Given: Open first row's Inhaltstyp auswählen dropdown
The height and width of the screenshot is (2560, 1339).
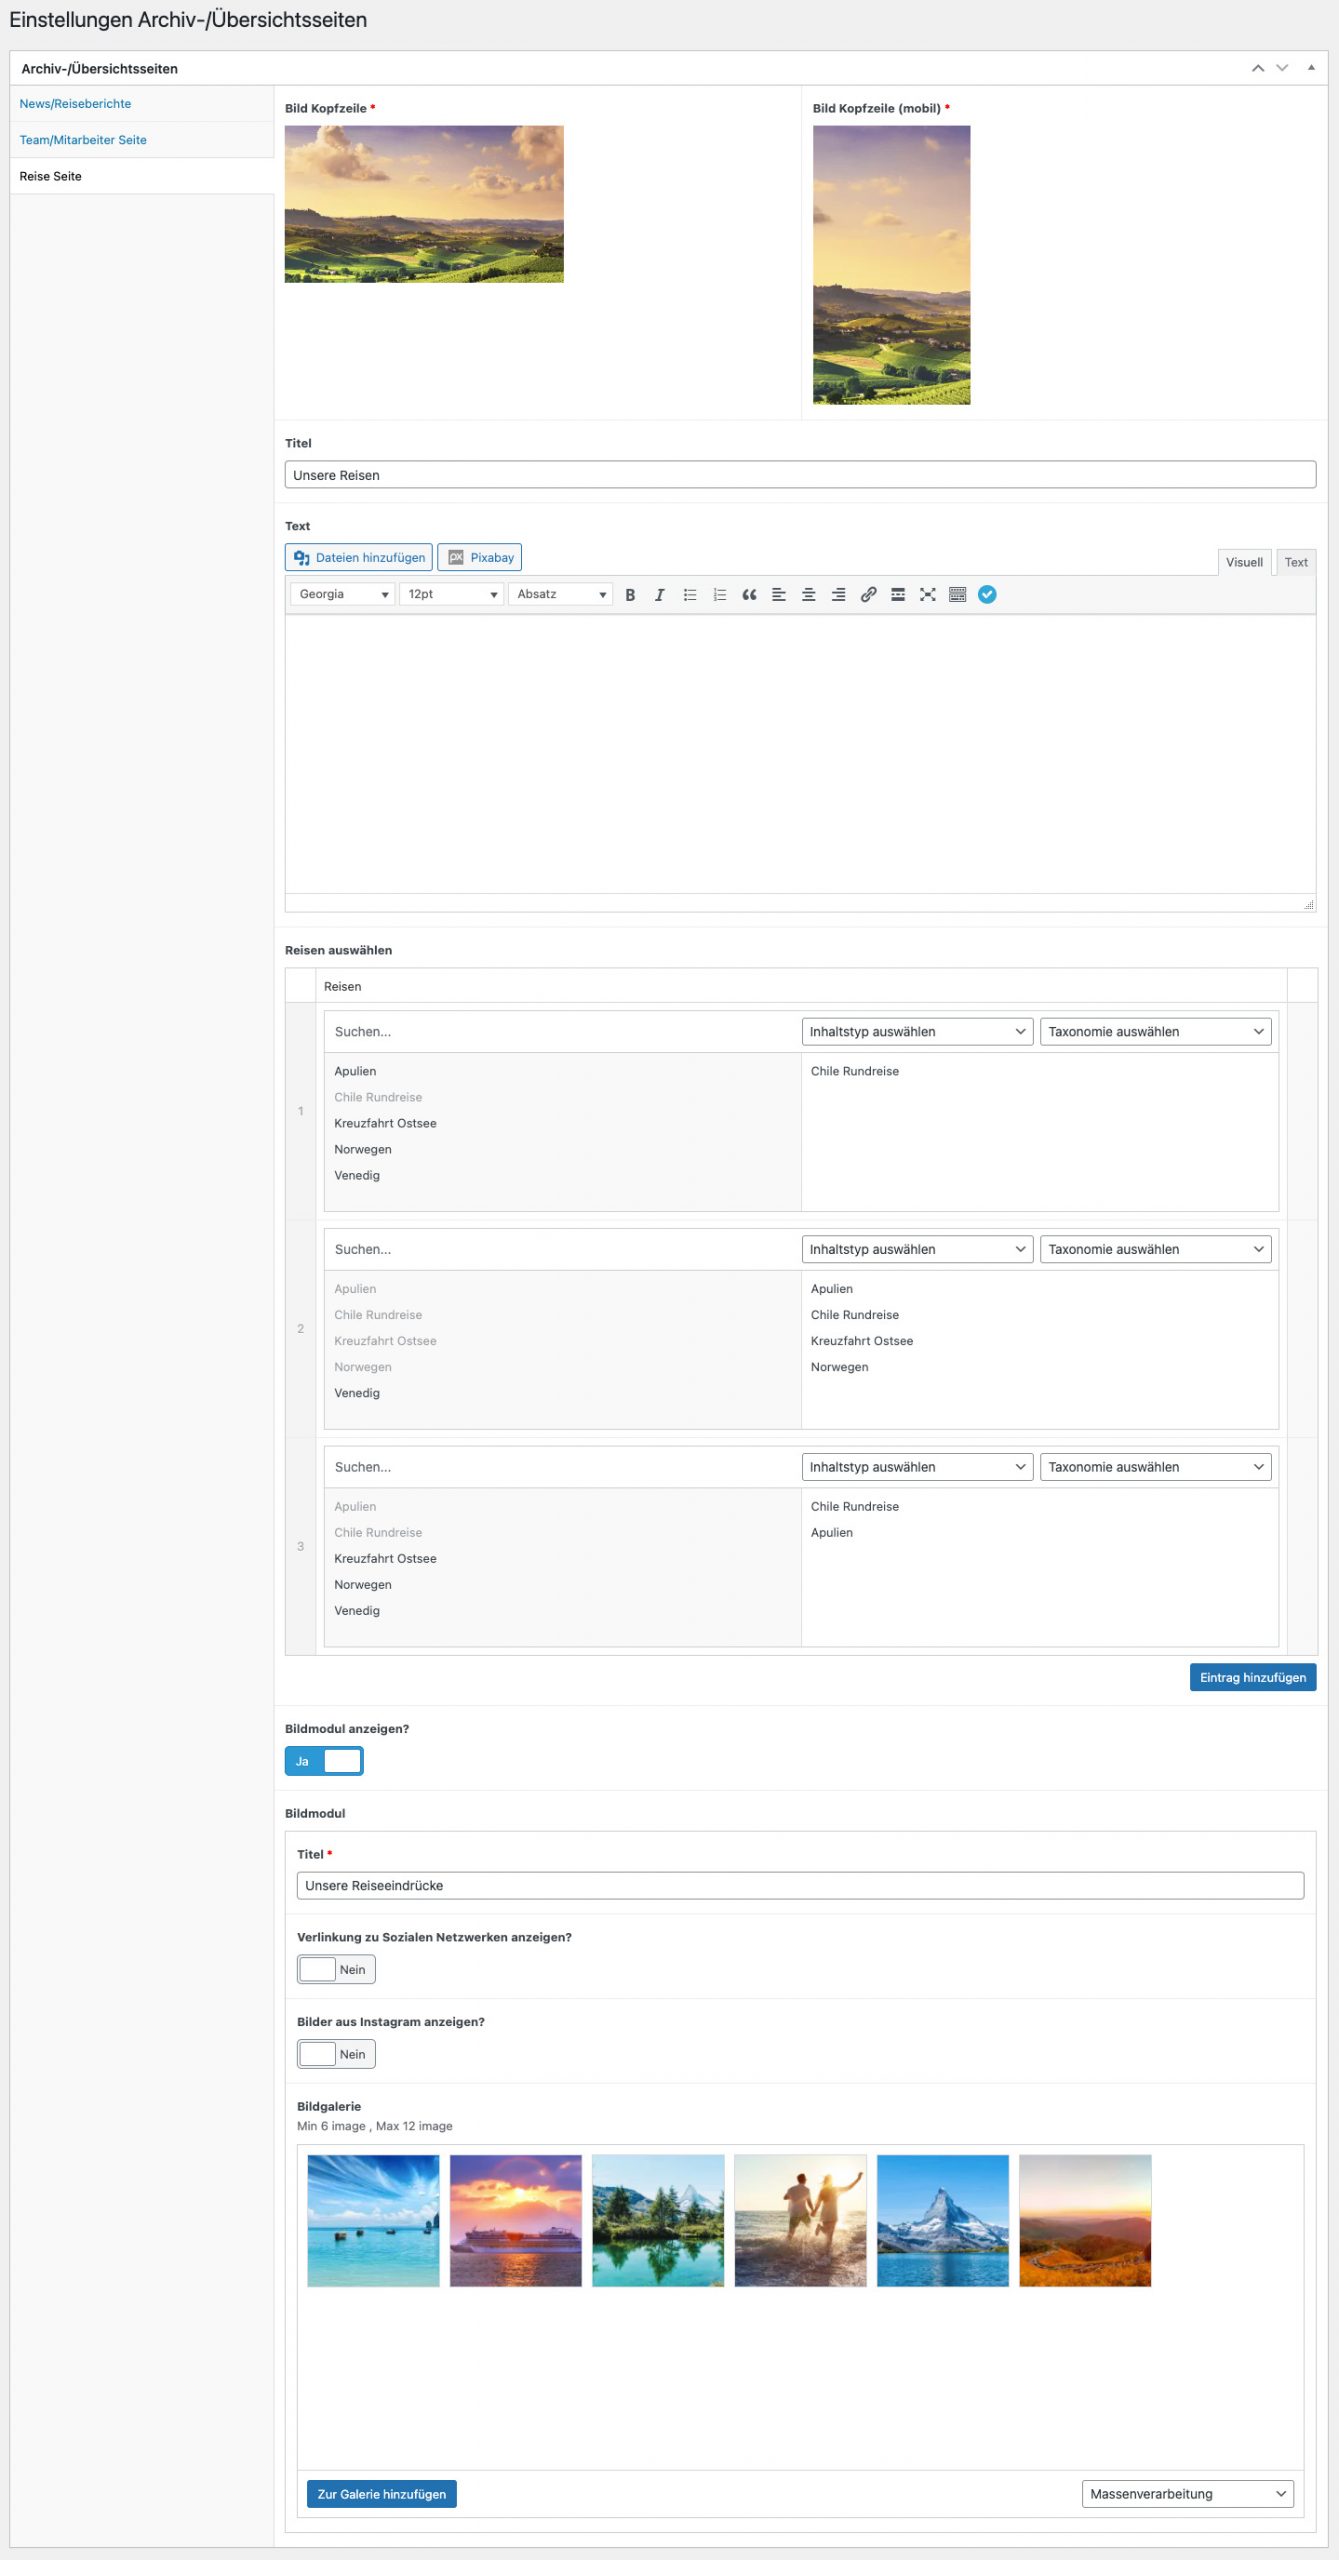Looking at the screenshot, I should pyautogui.click(x=916, y=1031).
